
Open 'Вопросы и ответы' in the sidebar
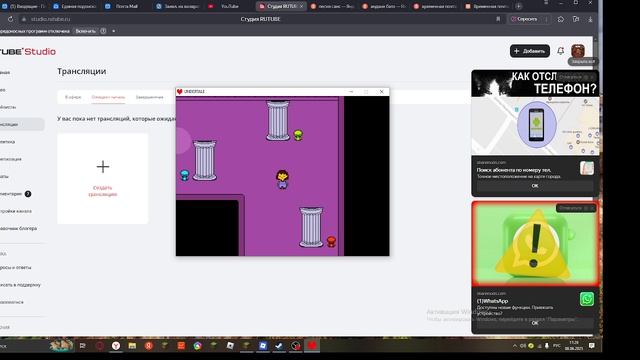click(16, 267)
